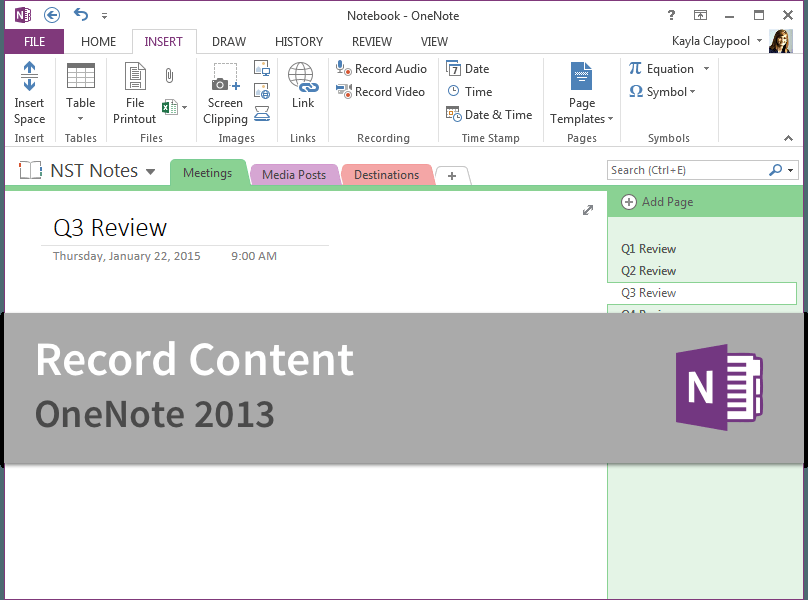Click the user profile photo

click(x=781, y=41)
